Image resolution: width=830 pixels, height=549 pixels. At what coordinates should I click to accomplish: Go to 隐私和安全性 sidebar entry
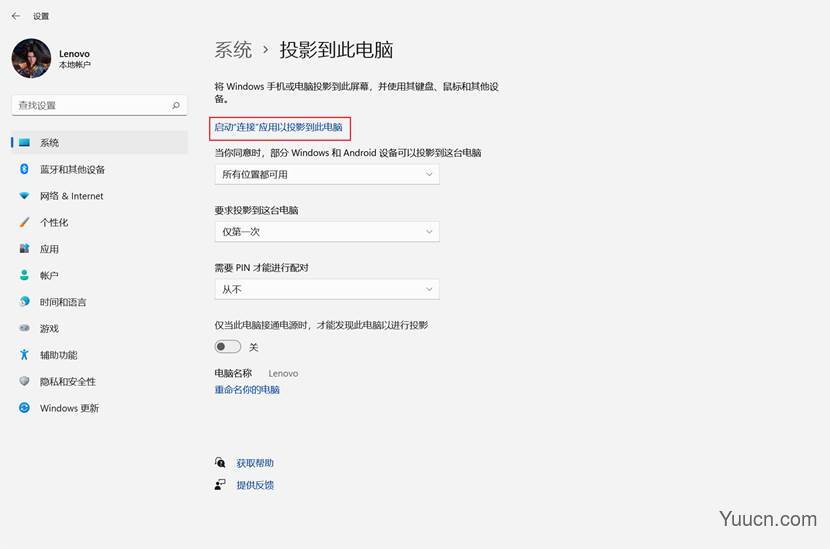pyautogui.click(x=99, y=381)
